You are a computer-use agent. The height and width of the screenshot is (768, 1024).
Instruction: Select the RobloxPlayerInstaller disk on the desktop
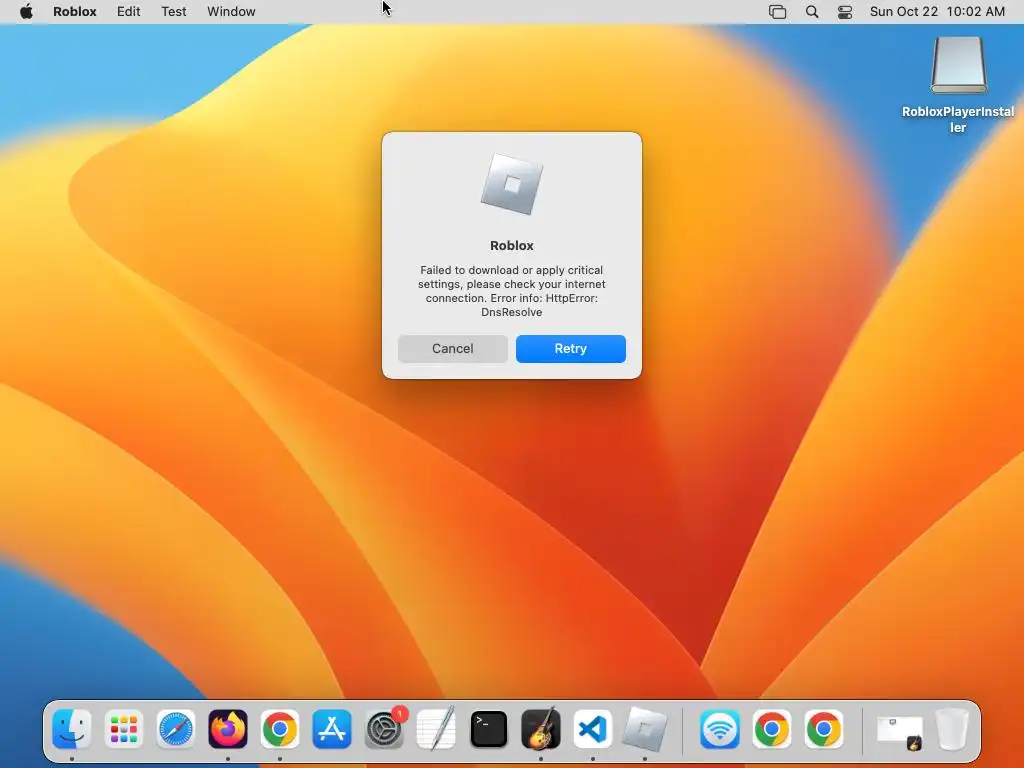coord(958,65)
